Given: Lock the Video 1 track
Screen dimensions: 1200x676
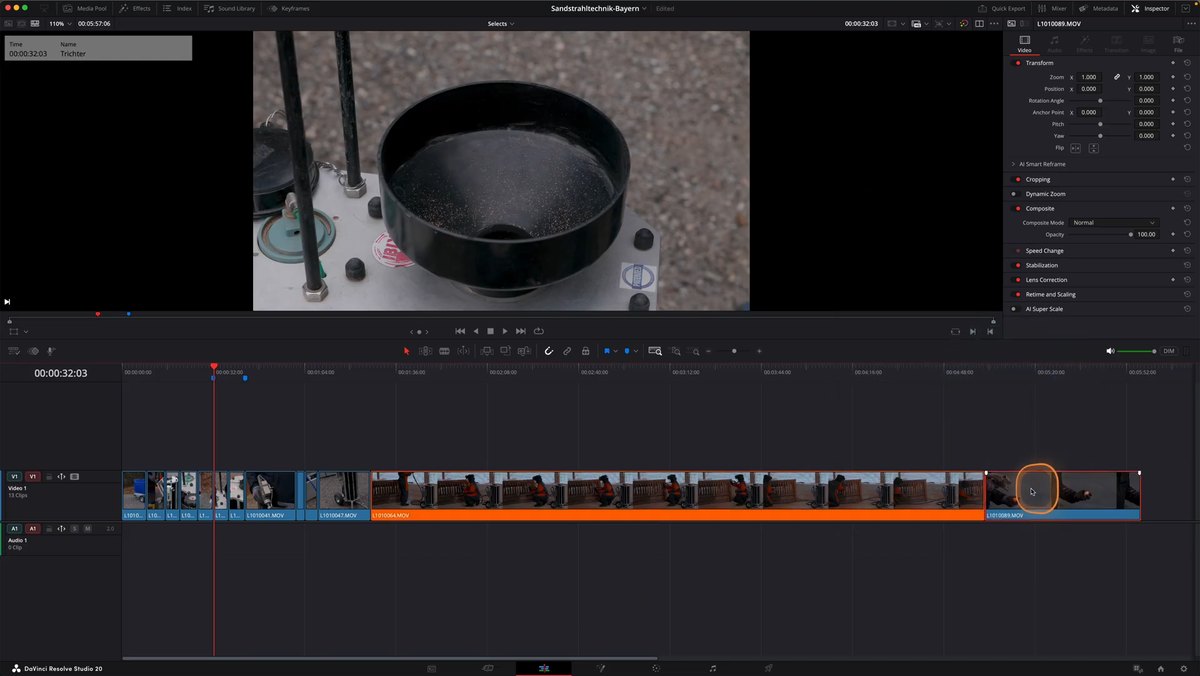Looking at the screenshot, I should click(x=49, y=477).
